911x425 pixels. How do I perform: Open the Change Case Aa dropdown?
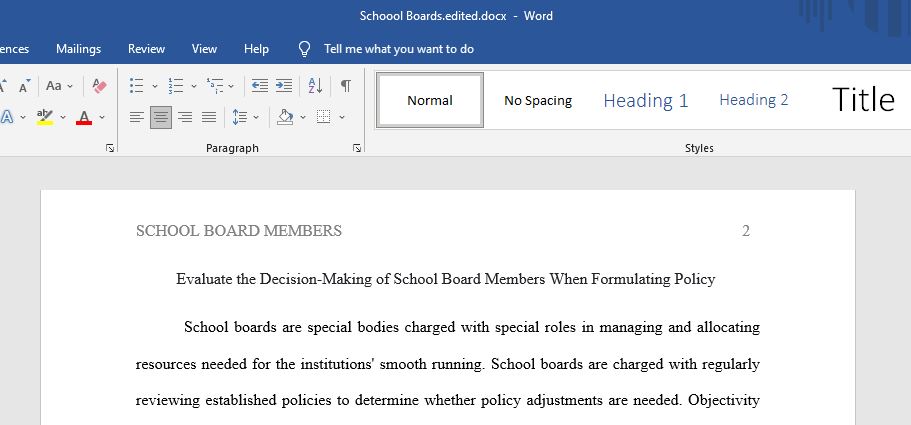59,86
